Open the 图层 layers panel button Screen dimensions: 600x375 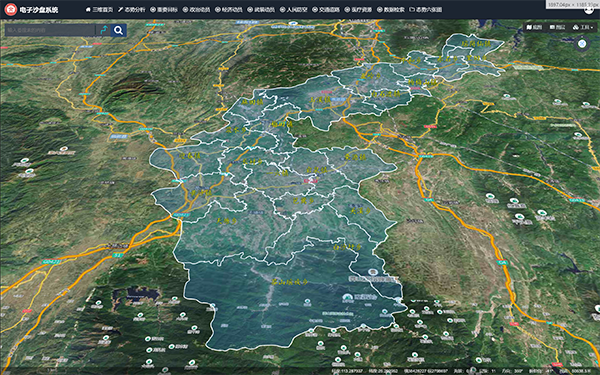pos(557,27)
